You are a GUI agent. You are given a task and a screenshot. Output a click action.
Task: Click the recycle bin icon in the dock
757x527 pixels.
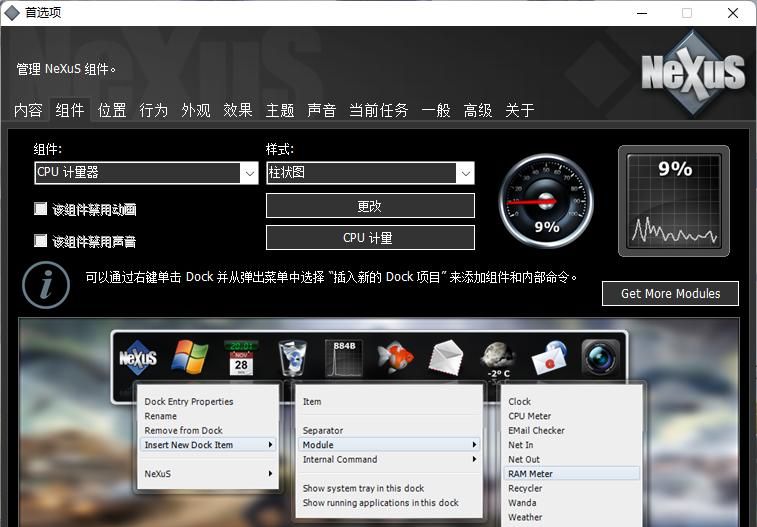click(x=293, y=358)
